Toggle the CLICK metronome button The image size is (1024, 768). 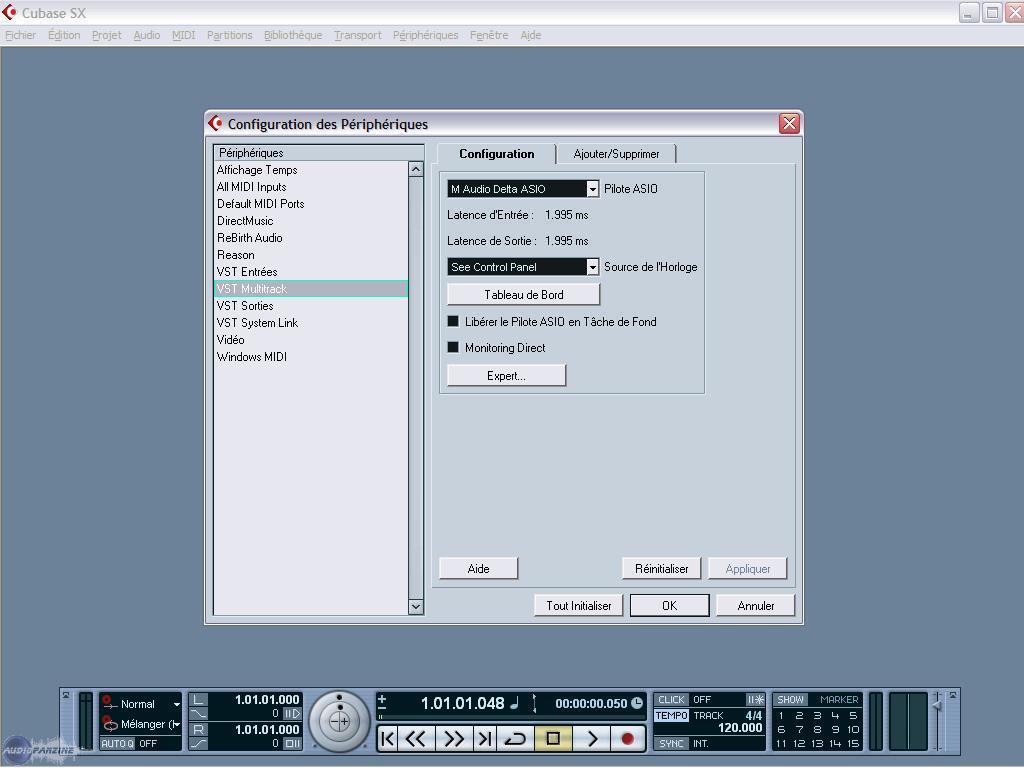(x=671, y=699)
